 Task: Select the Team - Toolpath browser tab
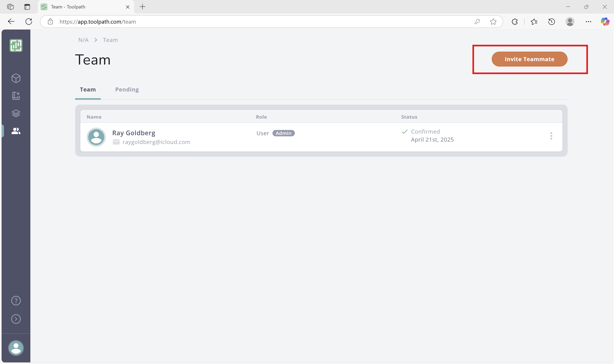pyautogui.click(x=86, y=7)
